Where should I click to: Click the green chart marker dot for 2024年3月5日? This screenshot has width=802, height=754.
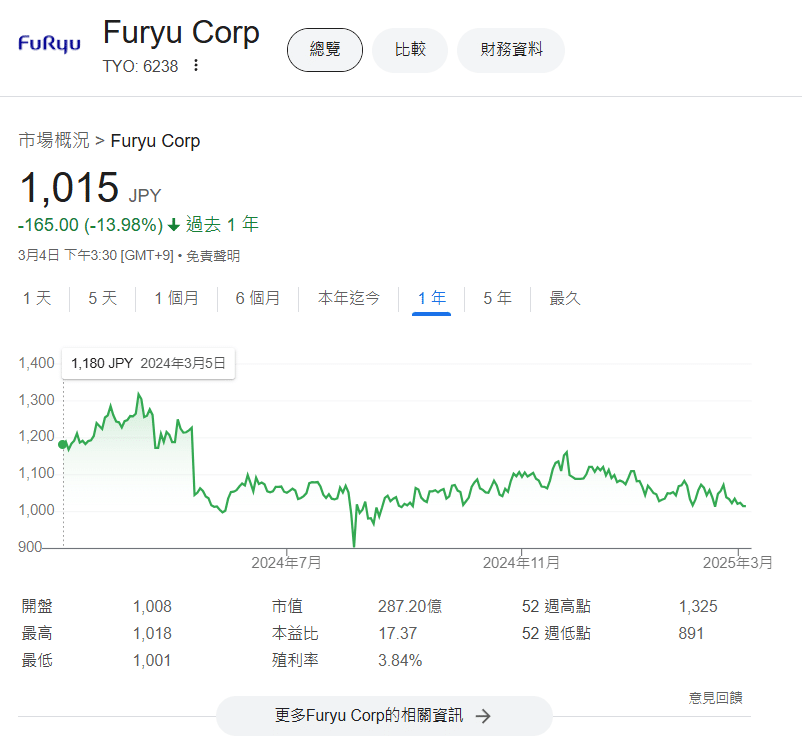click(x=63, y=445)
